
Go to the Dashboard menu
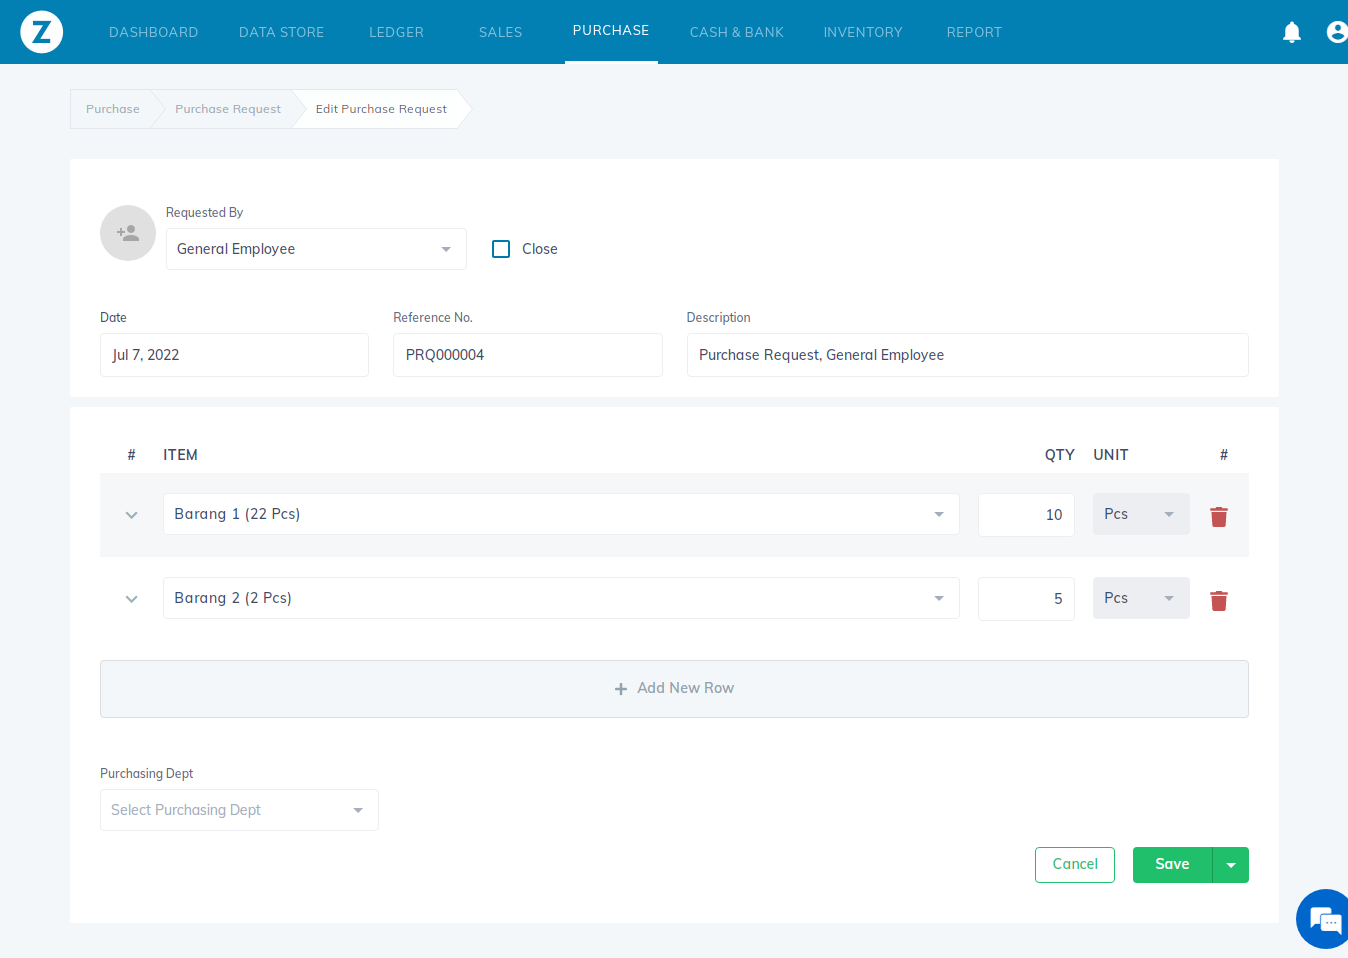[153, 32]
